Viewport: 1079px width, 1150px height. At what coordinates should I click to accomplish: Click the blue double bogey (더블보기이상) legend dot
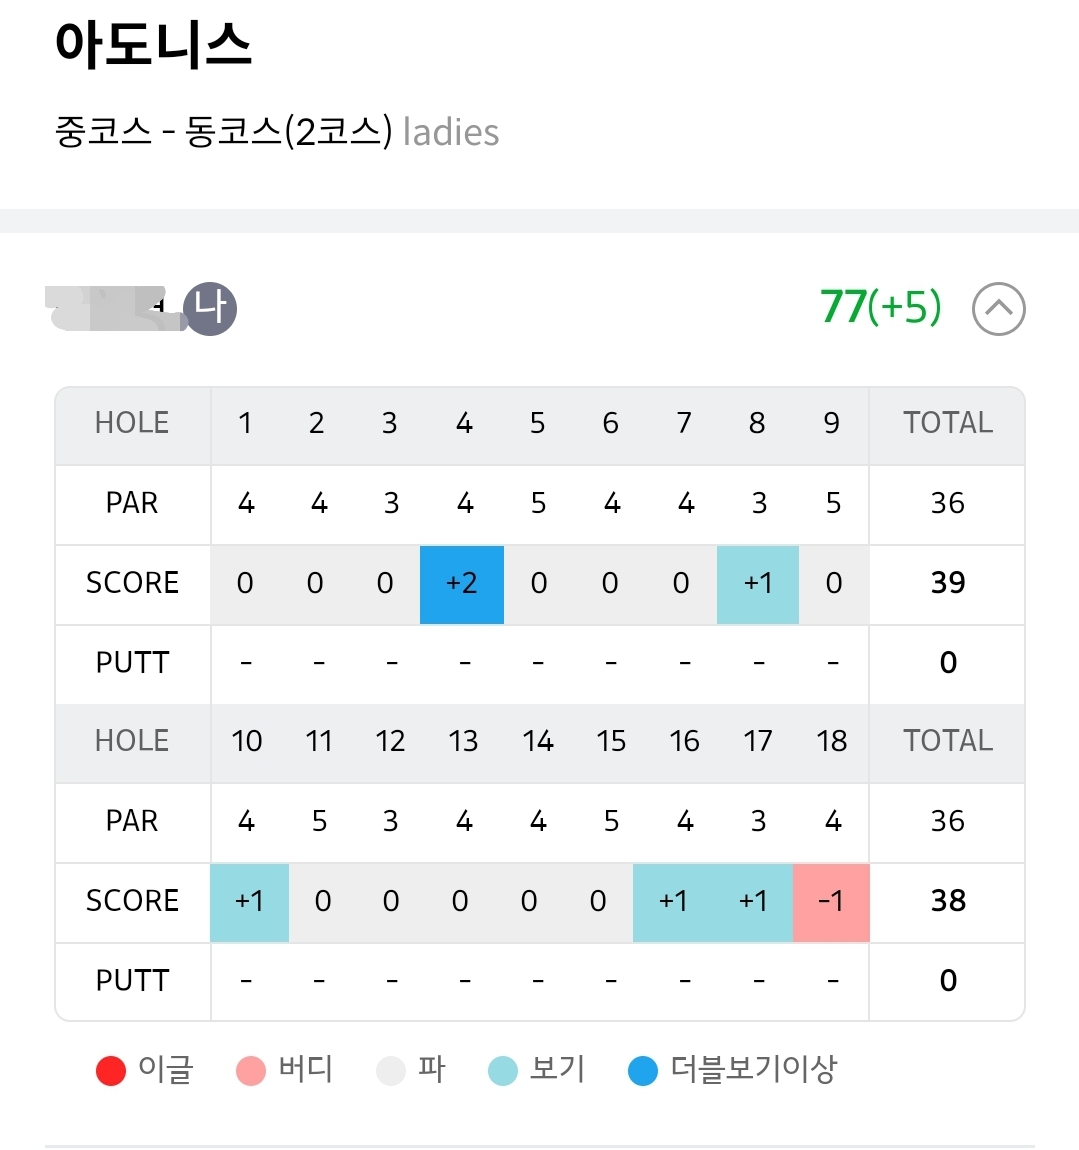643,1071
